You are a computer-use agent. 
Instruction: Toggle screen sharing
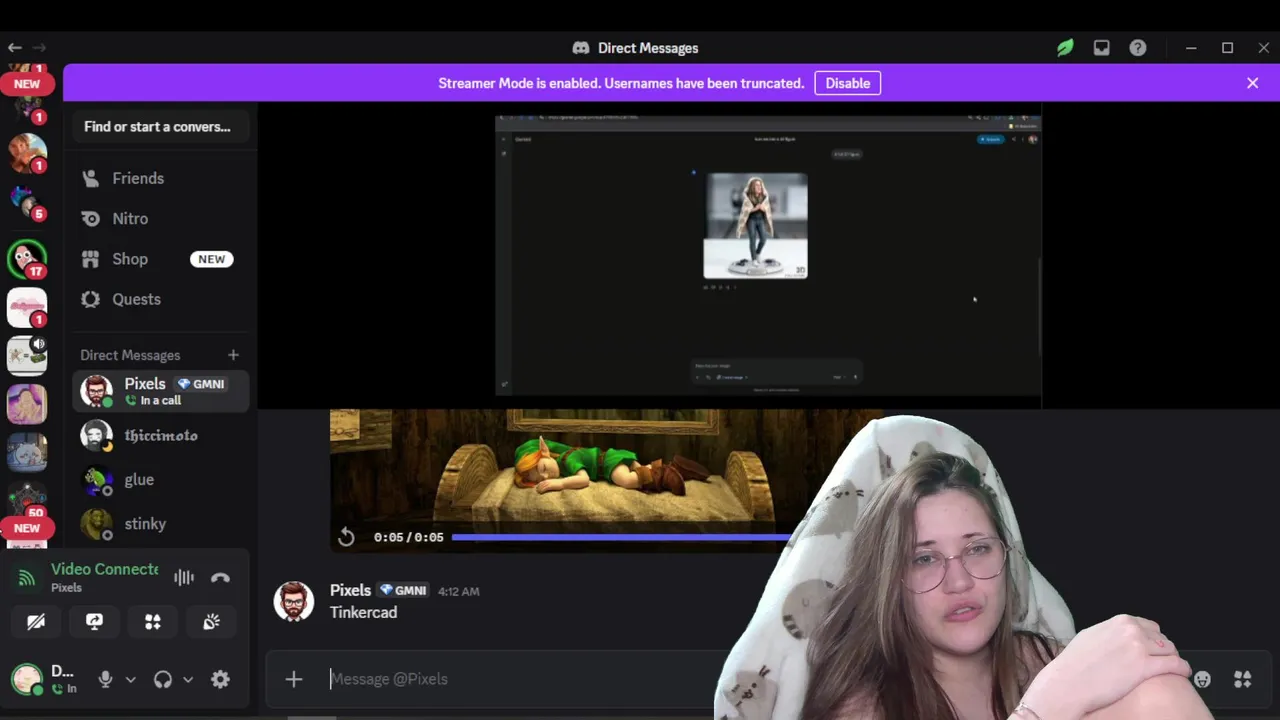click(94, 622)
